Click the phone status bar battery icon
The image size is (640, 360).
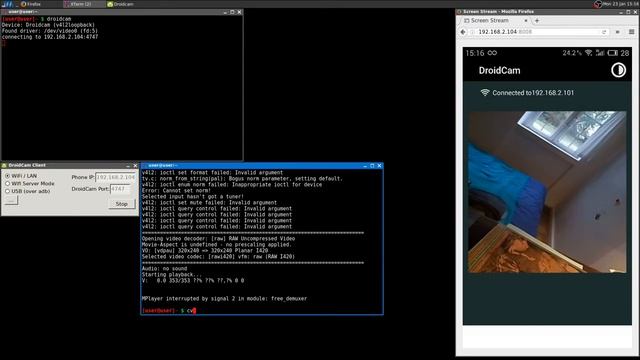[x=612, y=53]
